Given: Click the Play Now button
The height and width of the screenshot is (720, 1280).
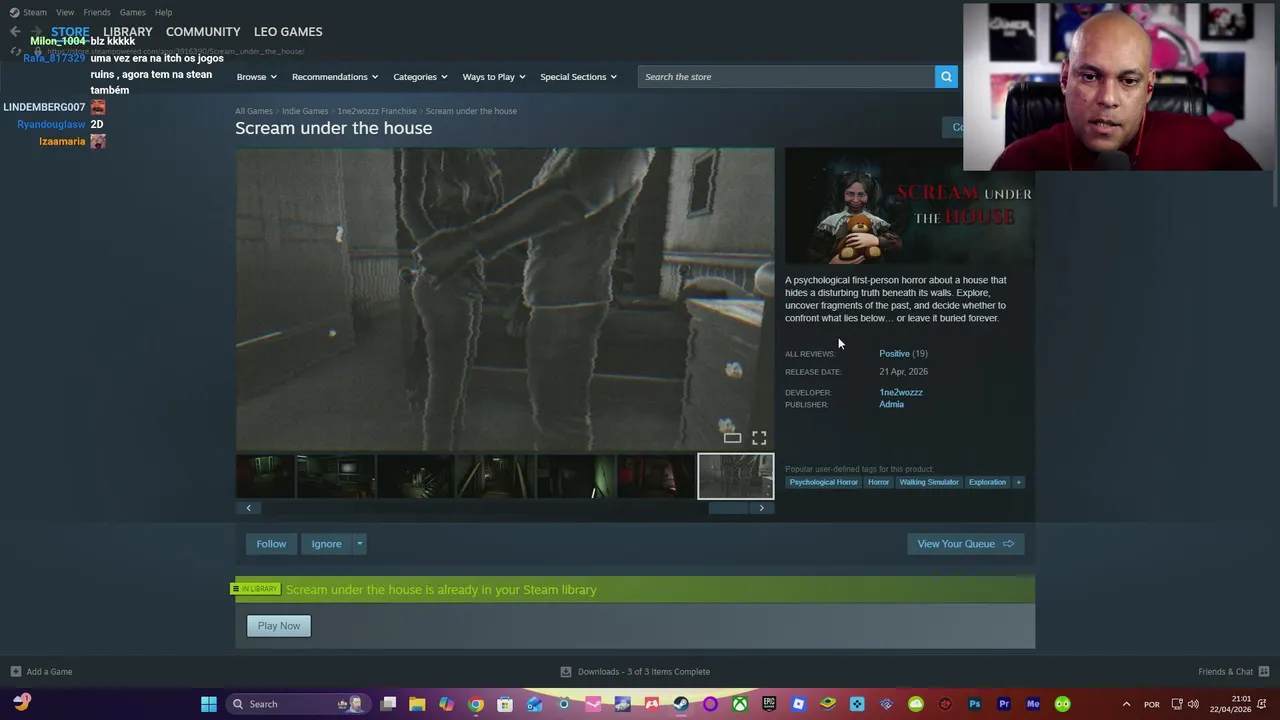Looking at the screenshot, I should [279, 626].
